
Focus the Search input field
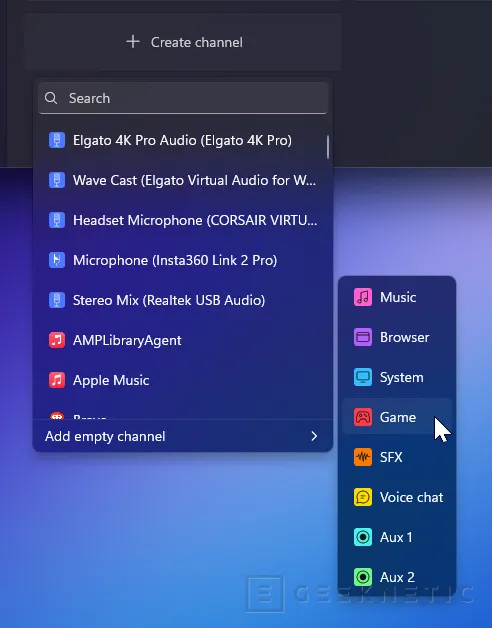point(183,98)
